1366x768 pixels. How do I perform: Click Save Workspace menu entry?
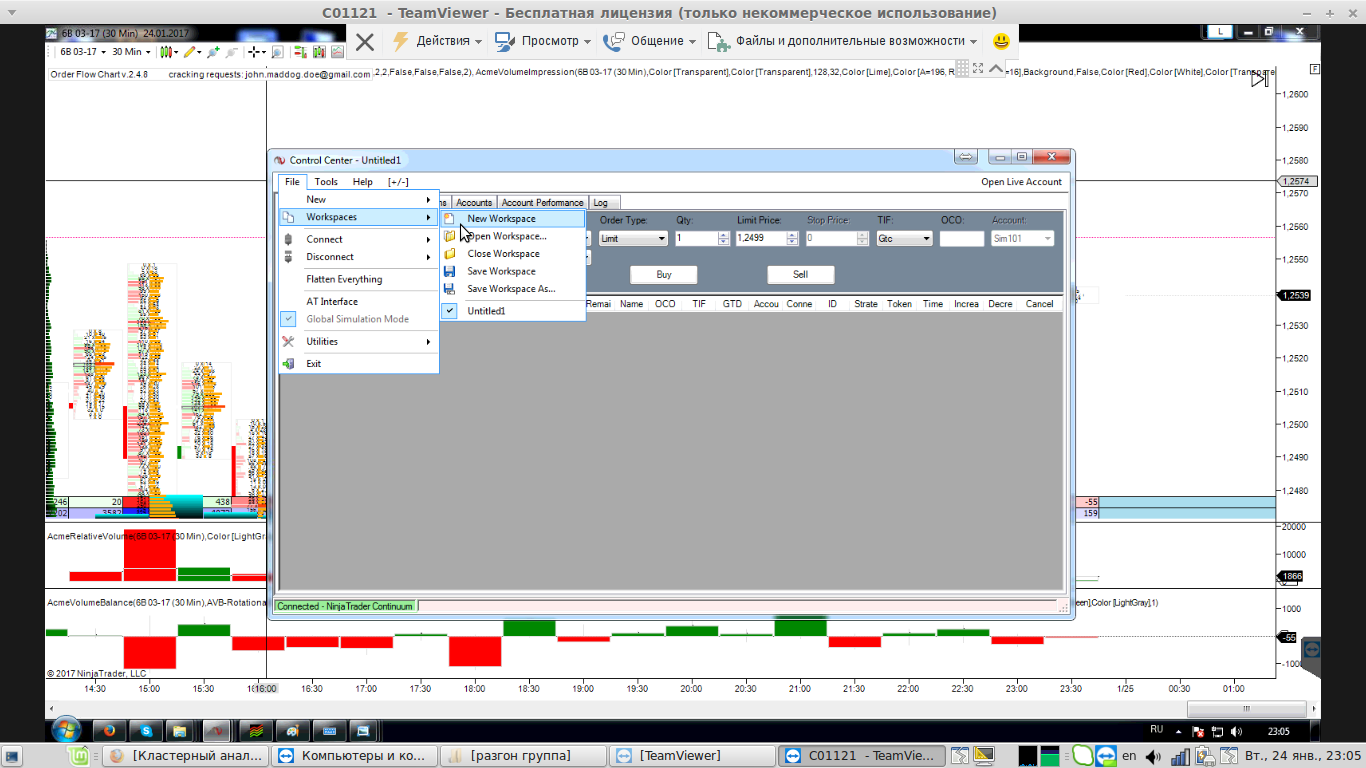513,271
